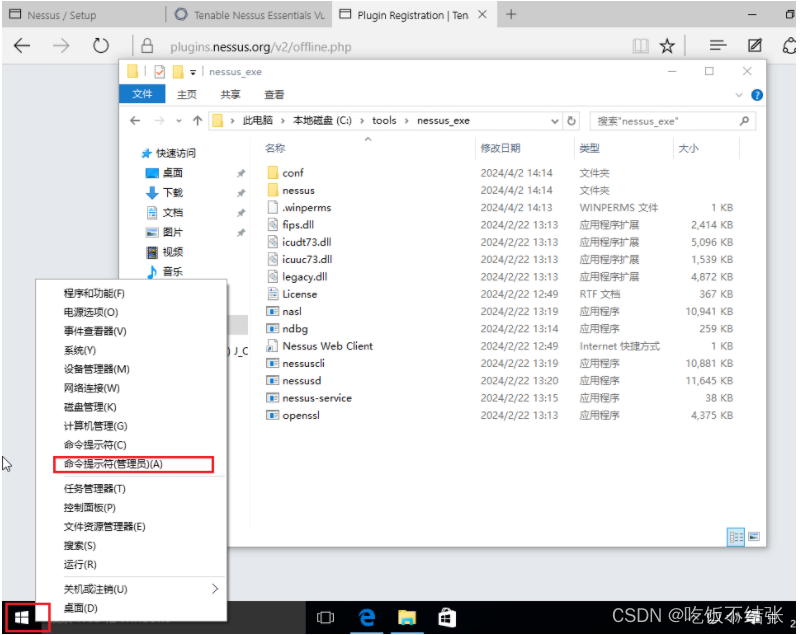Click 本地磁盘 (C:) in the path
This screenshot has width=800, height=635.
322,121
